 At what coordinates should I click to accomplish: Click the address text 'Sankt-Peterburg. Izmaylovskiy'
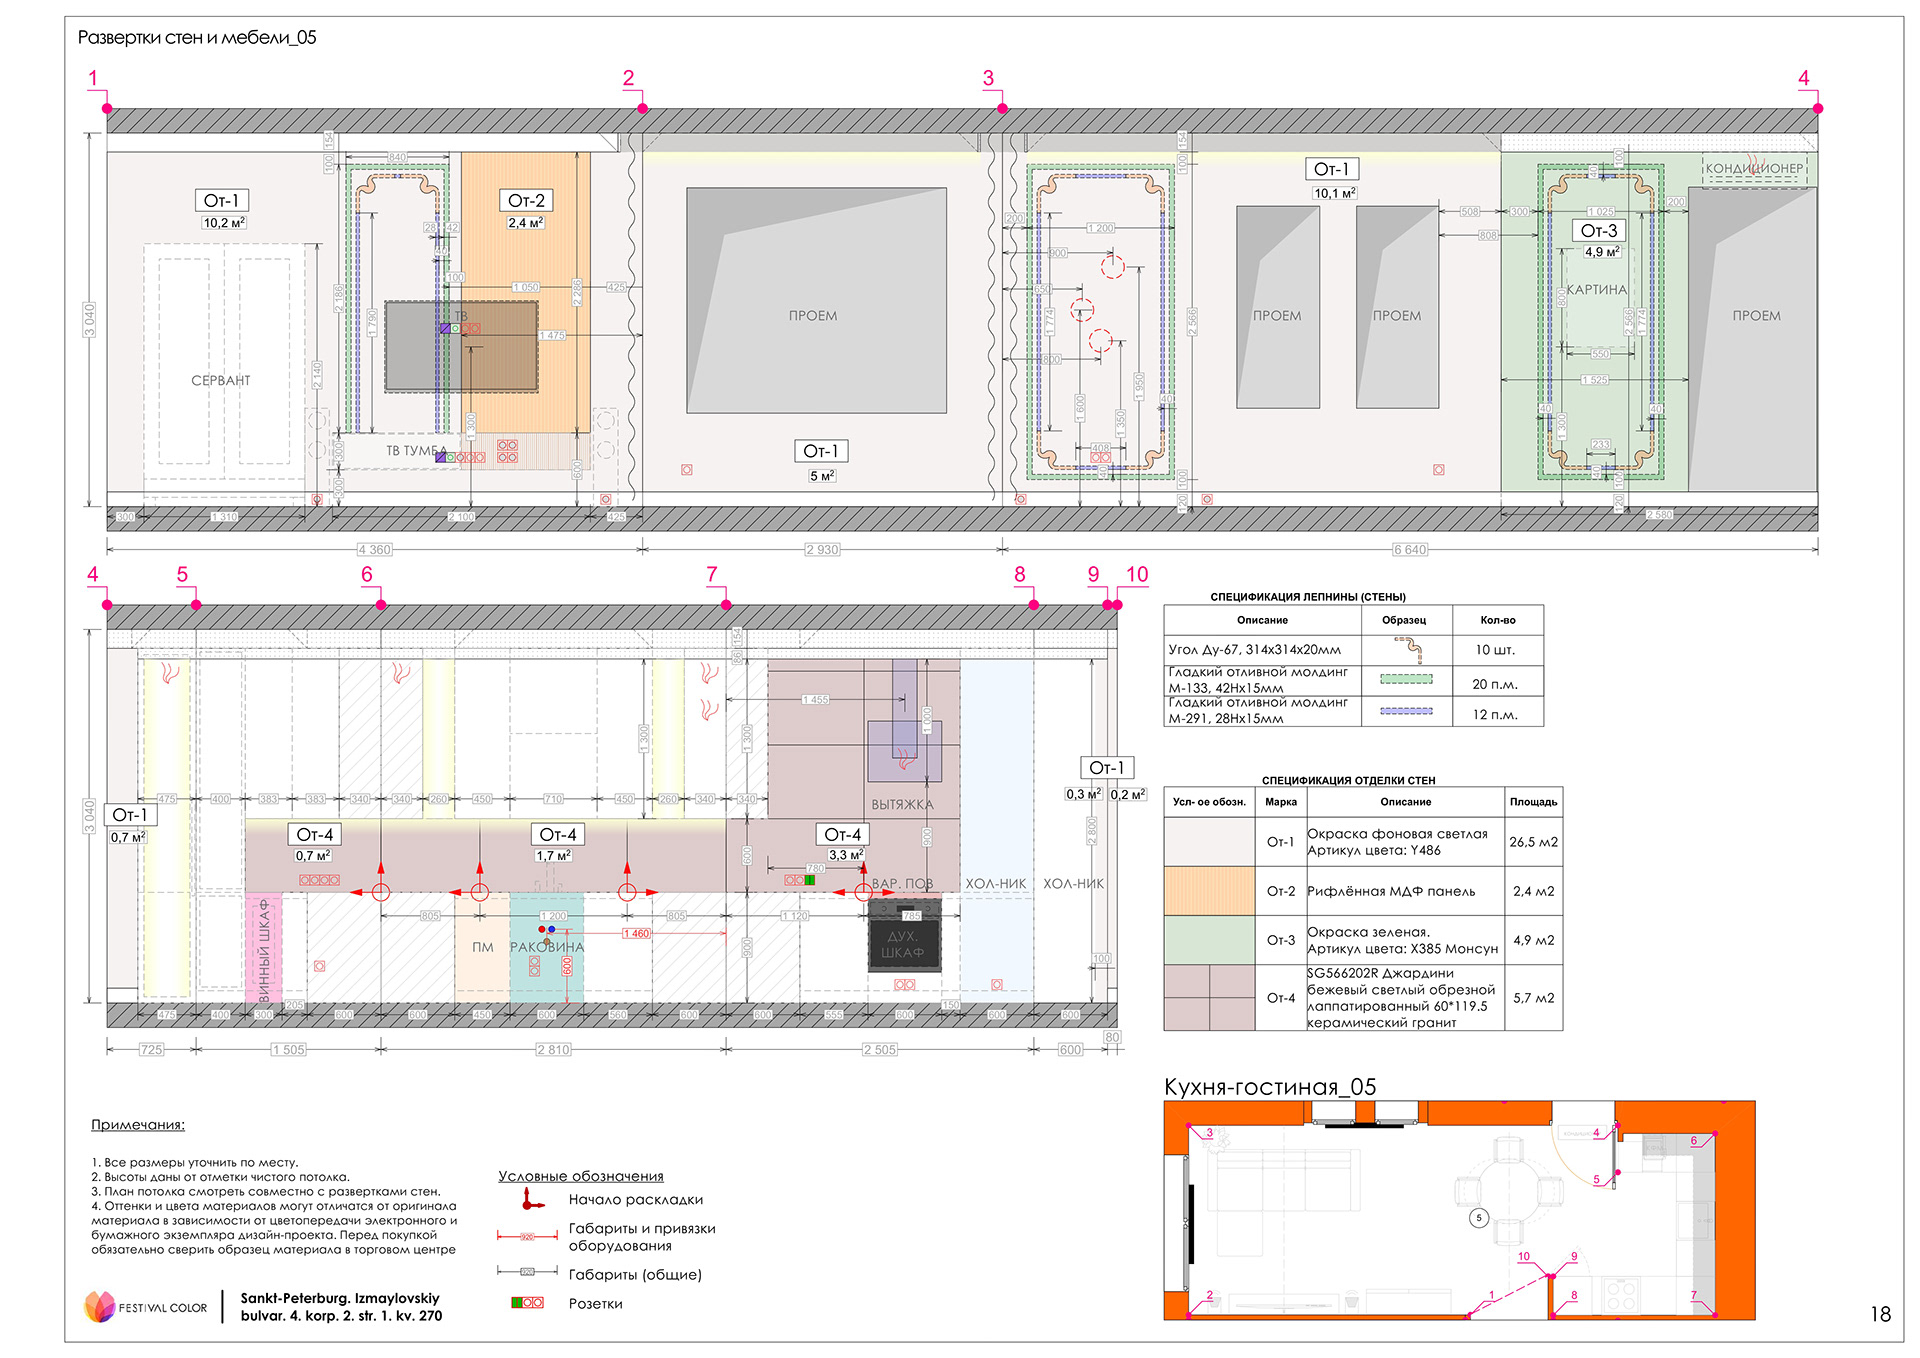(x=340, y=1298)
